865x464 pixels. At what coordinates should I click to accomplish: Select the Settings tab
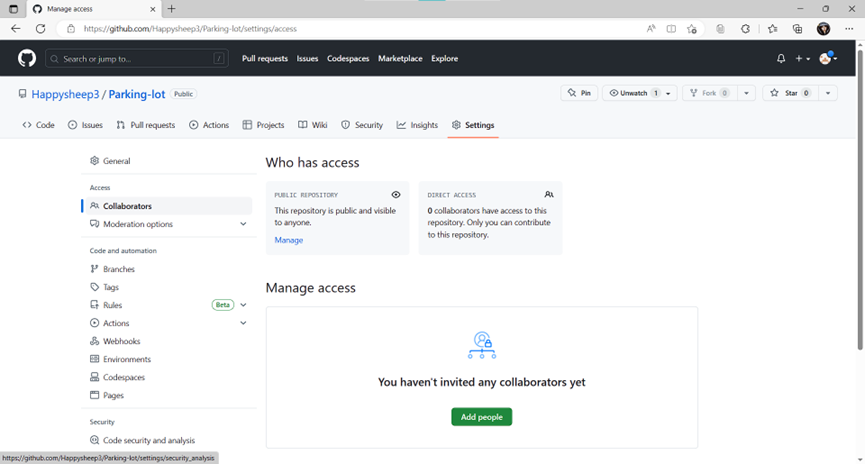(x=473, y=125)
